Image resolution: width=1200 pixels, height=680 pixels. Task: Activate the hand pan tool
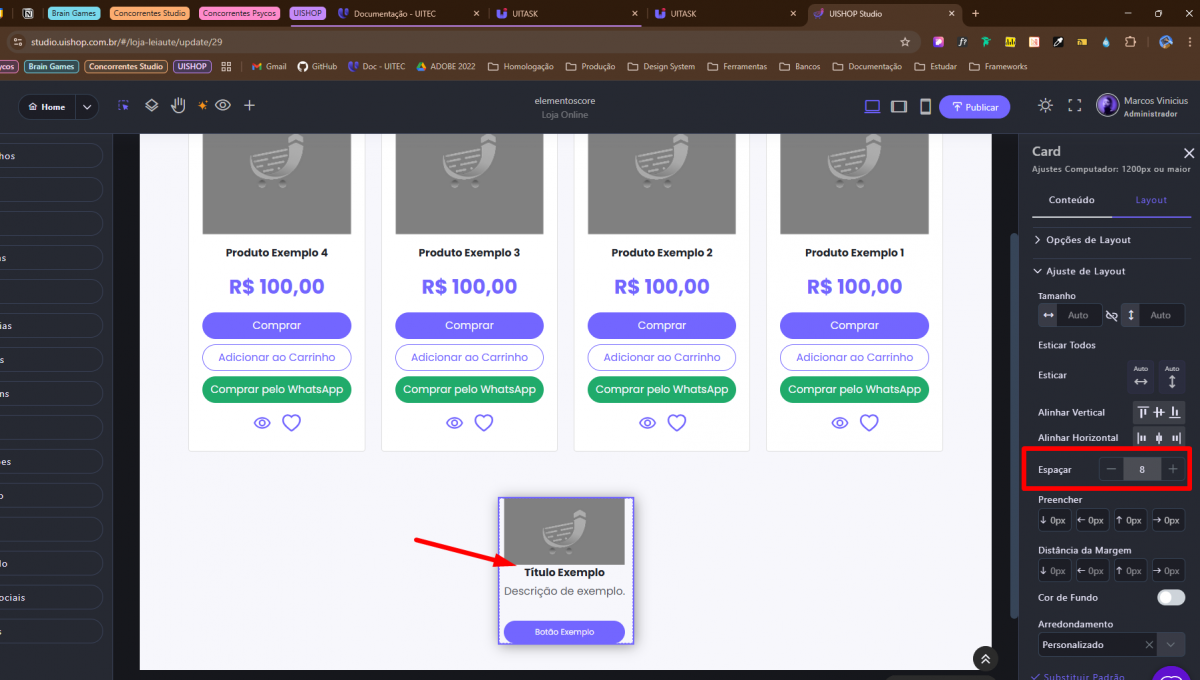coord(178,106)
